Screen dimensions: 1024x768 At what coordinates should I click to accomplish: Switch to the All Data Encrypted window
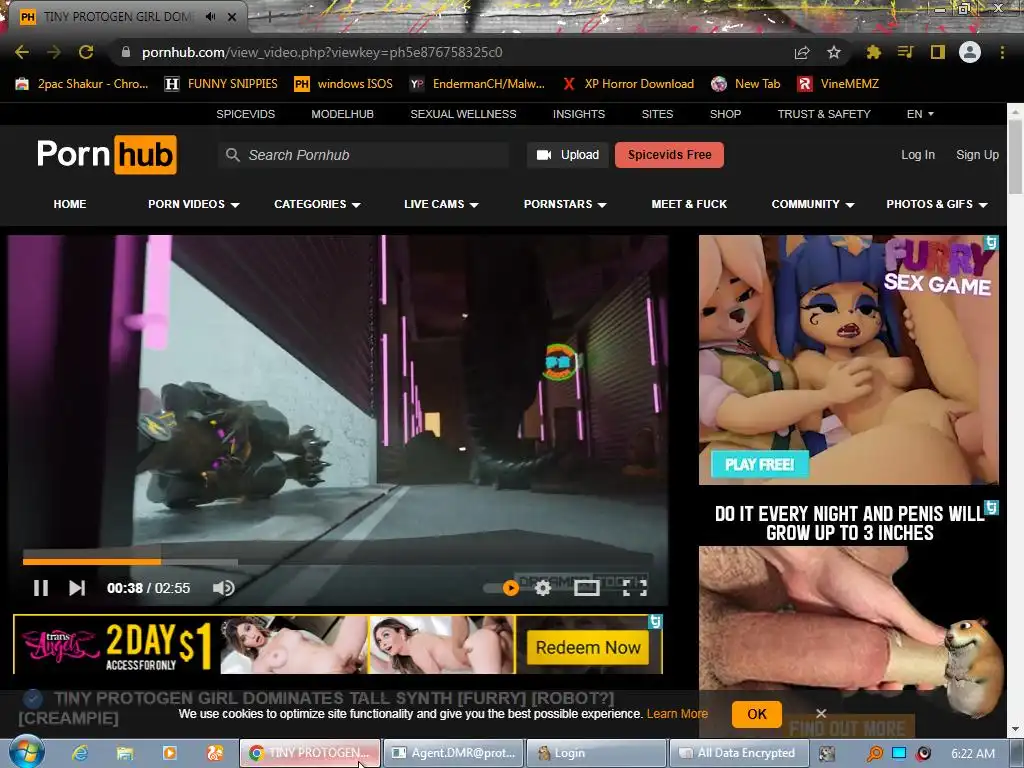pyautogui.click(x=738, y=753)
